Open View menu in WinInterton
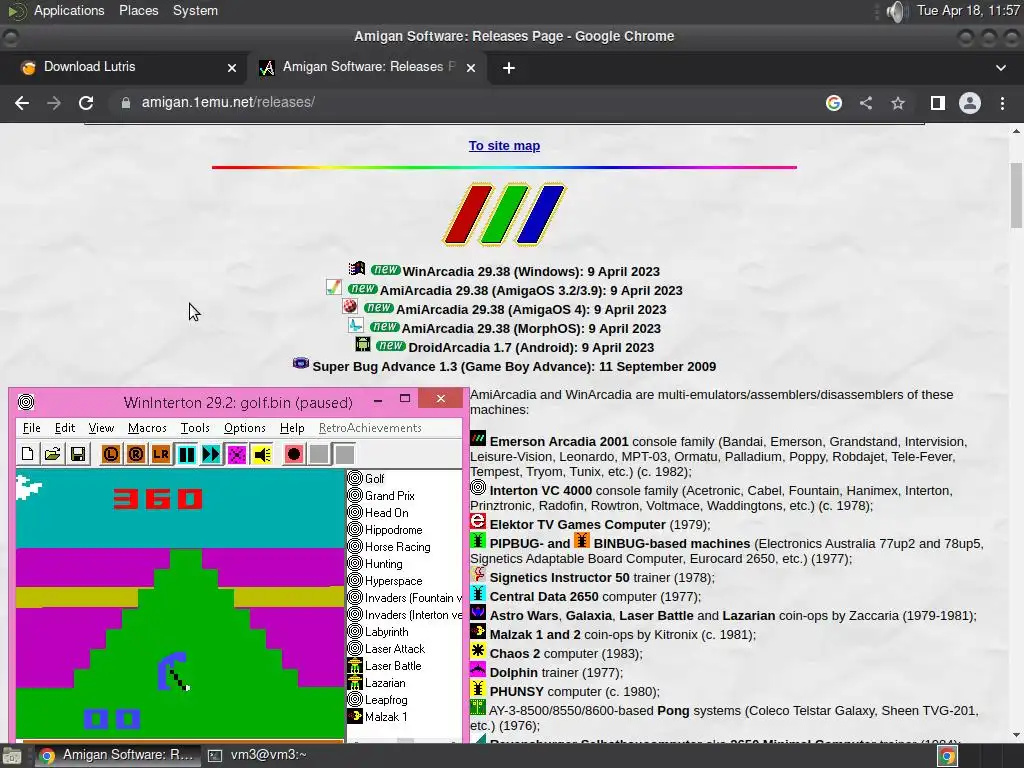 [x=101, y=428]
